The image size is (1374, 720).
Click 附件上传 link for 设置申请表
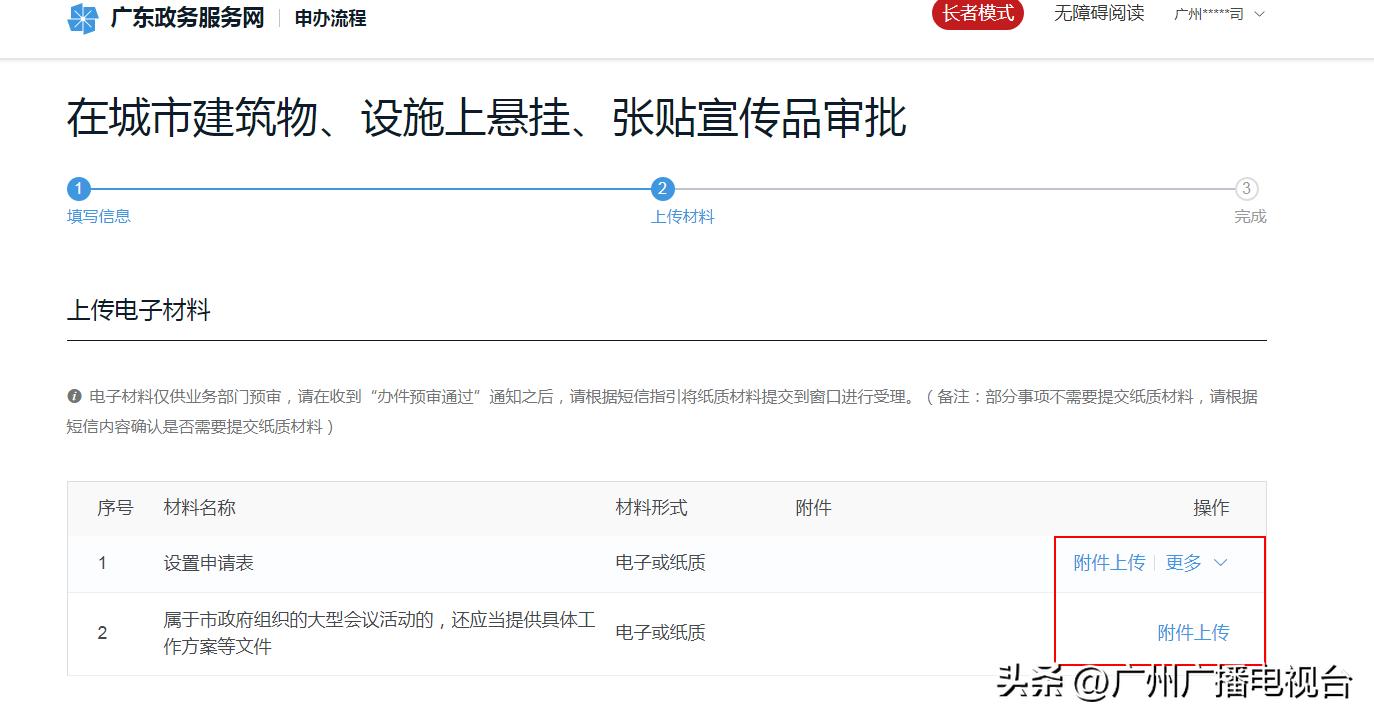1110,563
